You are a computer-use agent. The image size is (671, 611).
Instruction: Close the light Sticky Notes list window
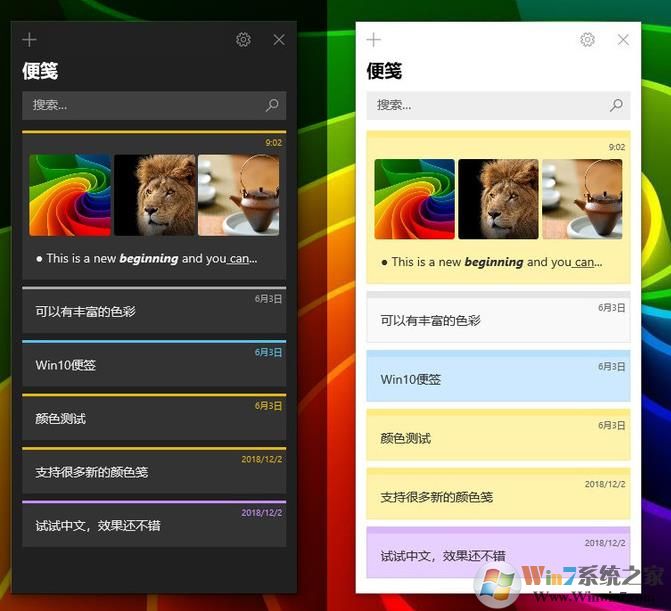[623, 40]
